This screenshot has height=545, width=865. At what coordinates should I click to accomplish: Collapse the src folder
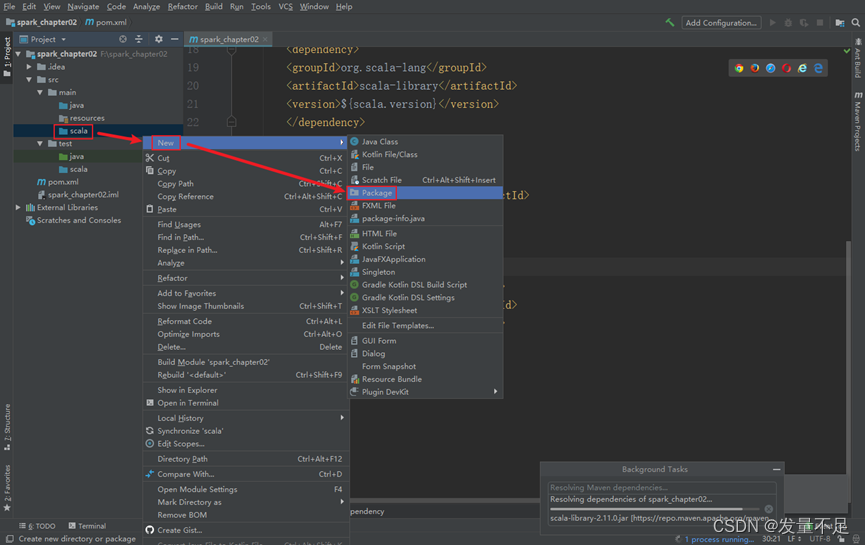coord(29,79)
